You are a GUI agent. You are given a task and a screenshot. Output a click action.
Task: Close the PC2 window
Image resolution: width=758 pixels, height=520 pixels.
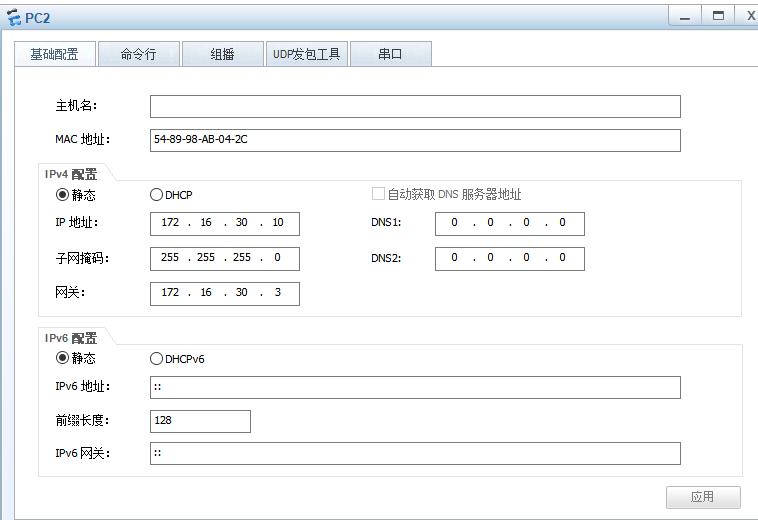(x=749, y=15)
